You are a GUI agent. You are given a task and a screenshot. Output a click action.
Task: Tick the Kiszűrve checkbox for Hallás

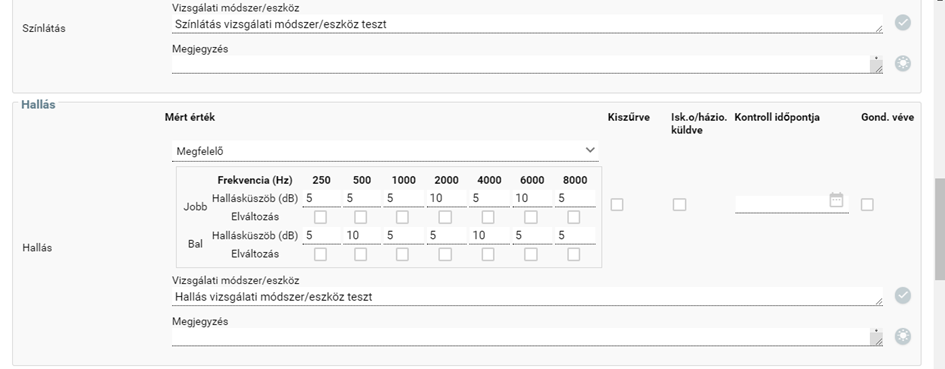(x=617, y=205)
